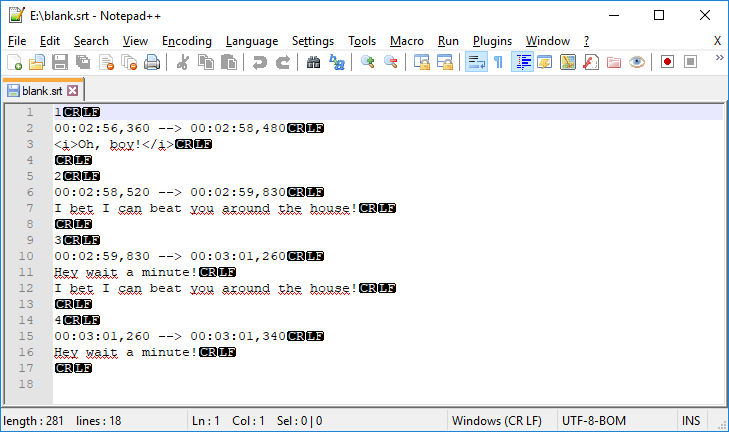Print the document
Screen dimensions: 729x432
(x=152, y=62)
